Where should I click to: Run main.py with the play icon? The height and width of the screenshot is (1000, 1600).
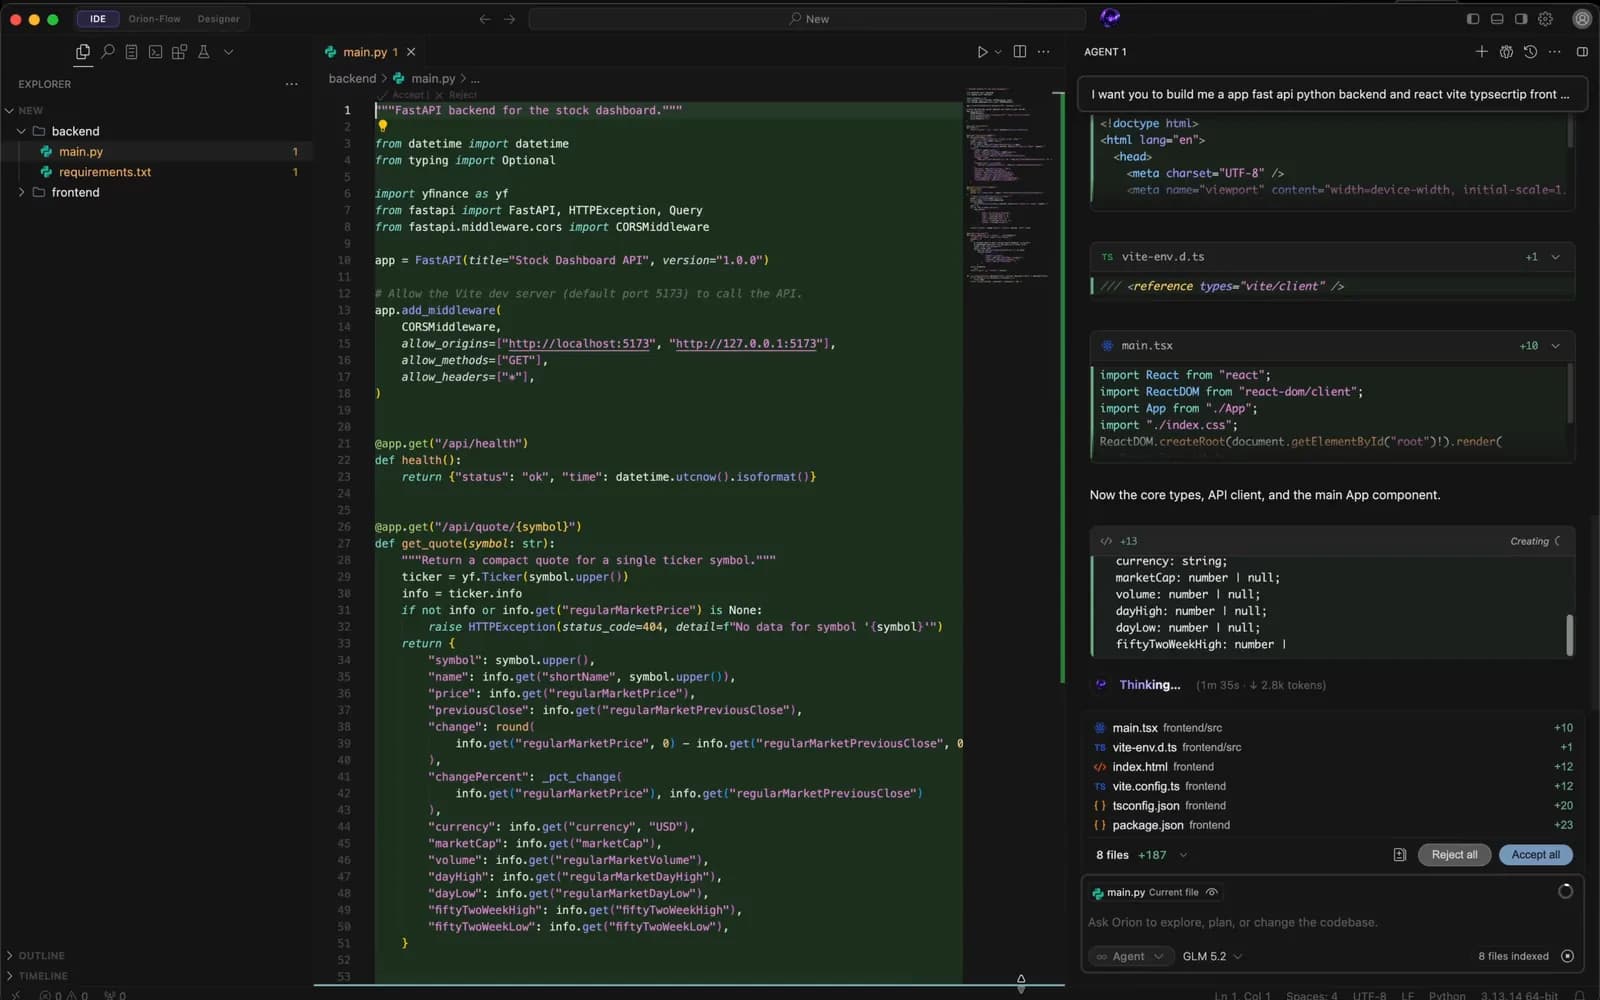982,52
